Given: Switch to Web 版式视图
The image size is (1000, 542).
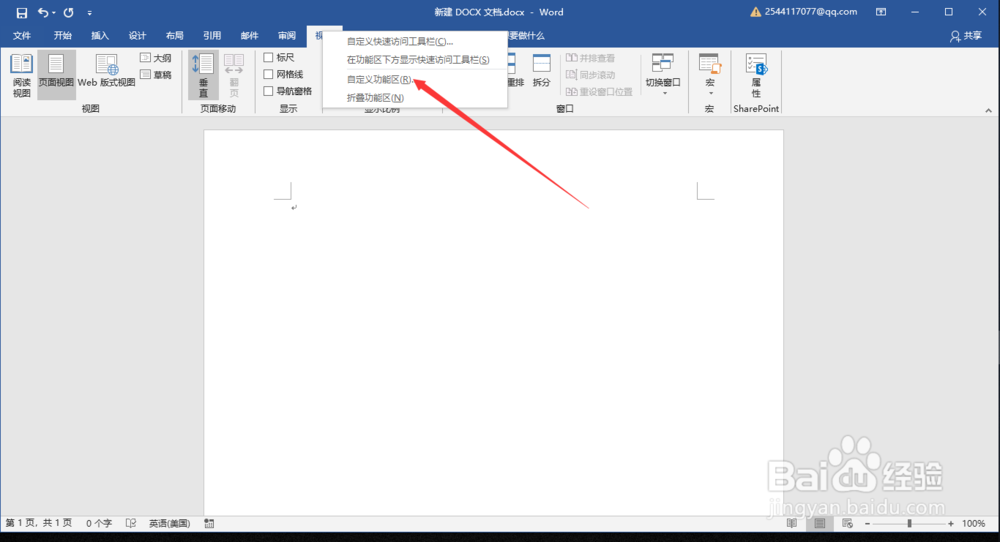Looking at the screenshot, I should (107, 71).
